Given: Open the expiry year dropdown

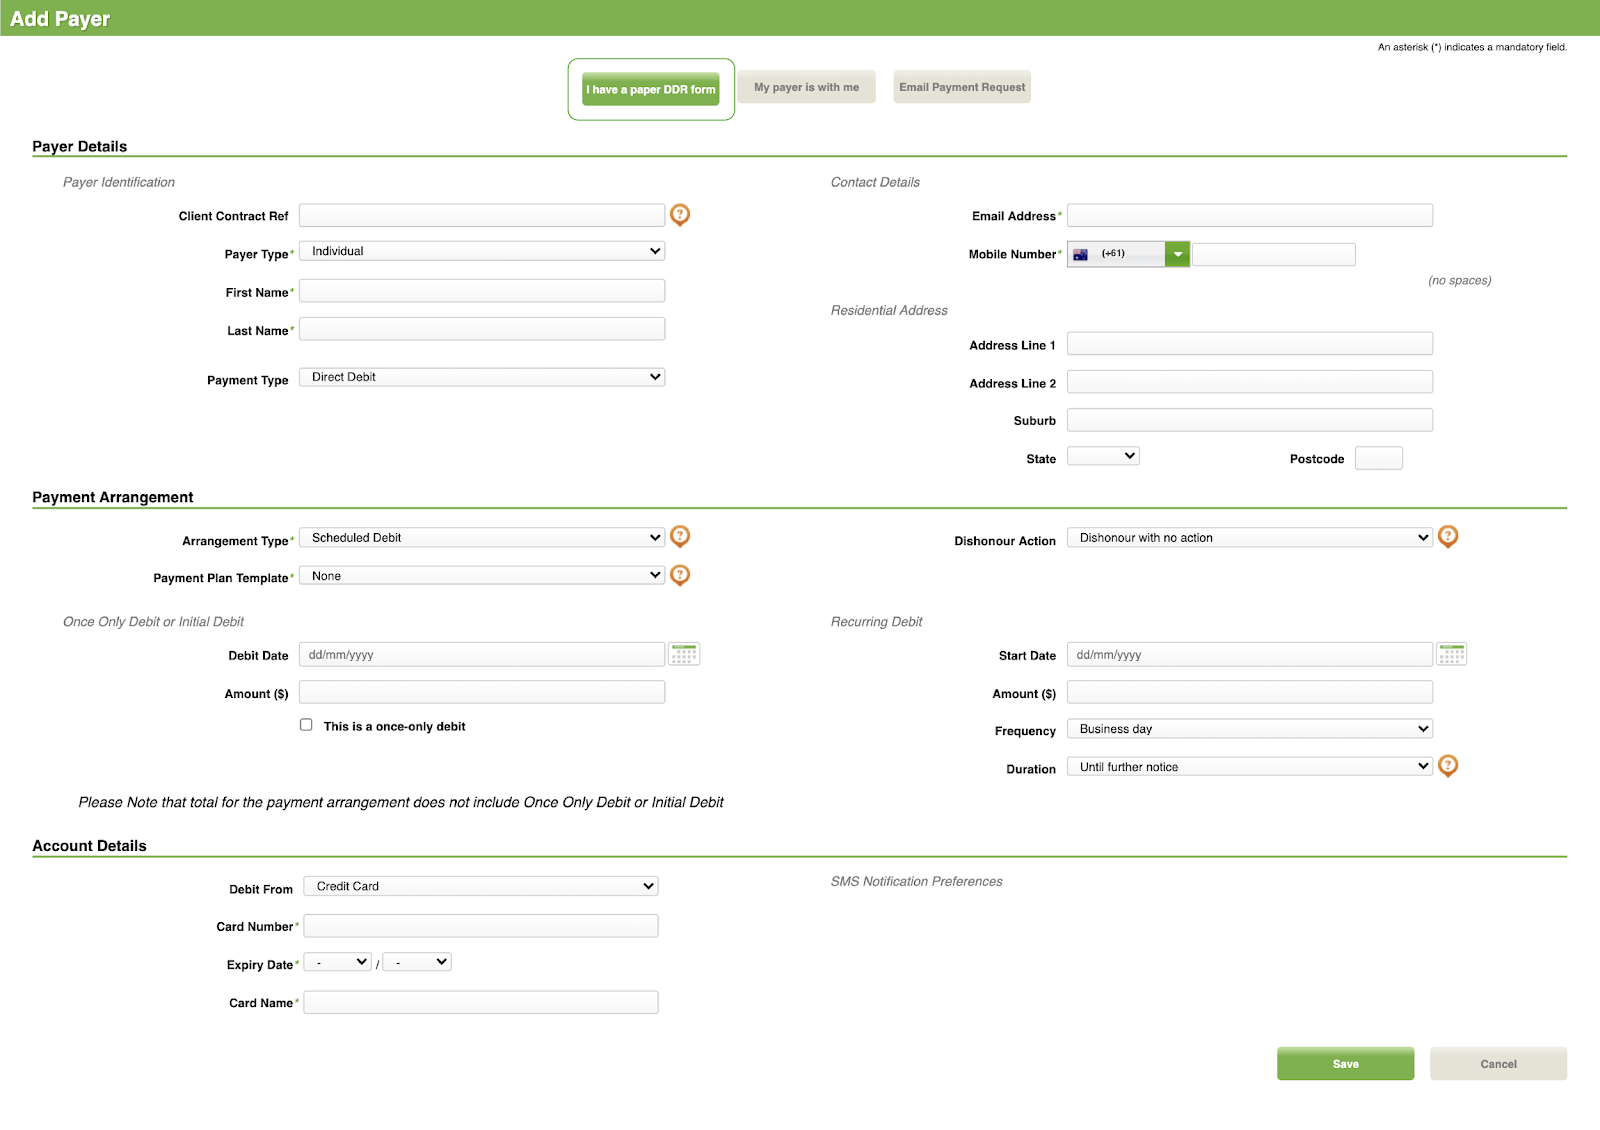Looking at the screenshot, I should point(417,962).
